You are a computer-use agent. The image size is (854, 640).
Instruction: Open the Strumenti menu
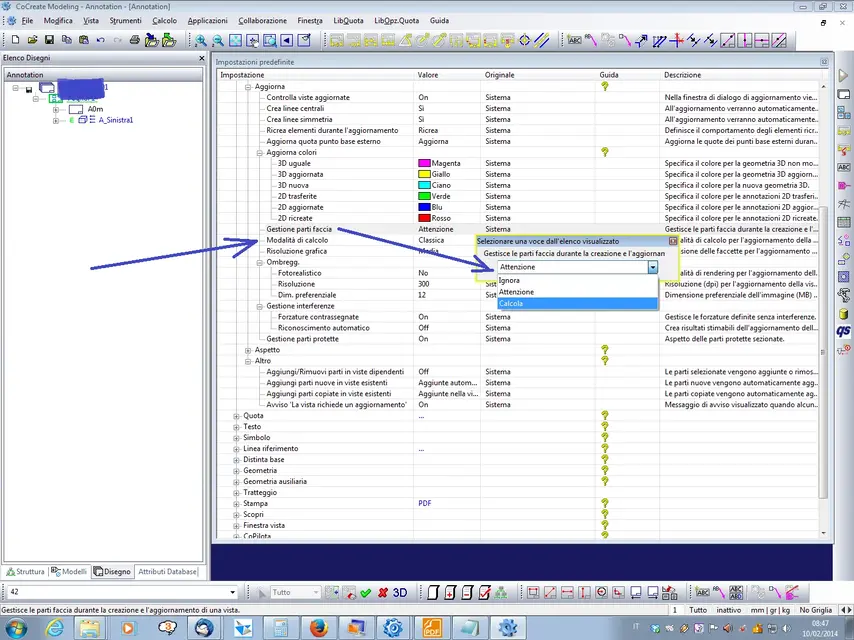tap(125, 21)
